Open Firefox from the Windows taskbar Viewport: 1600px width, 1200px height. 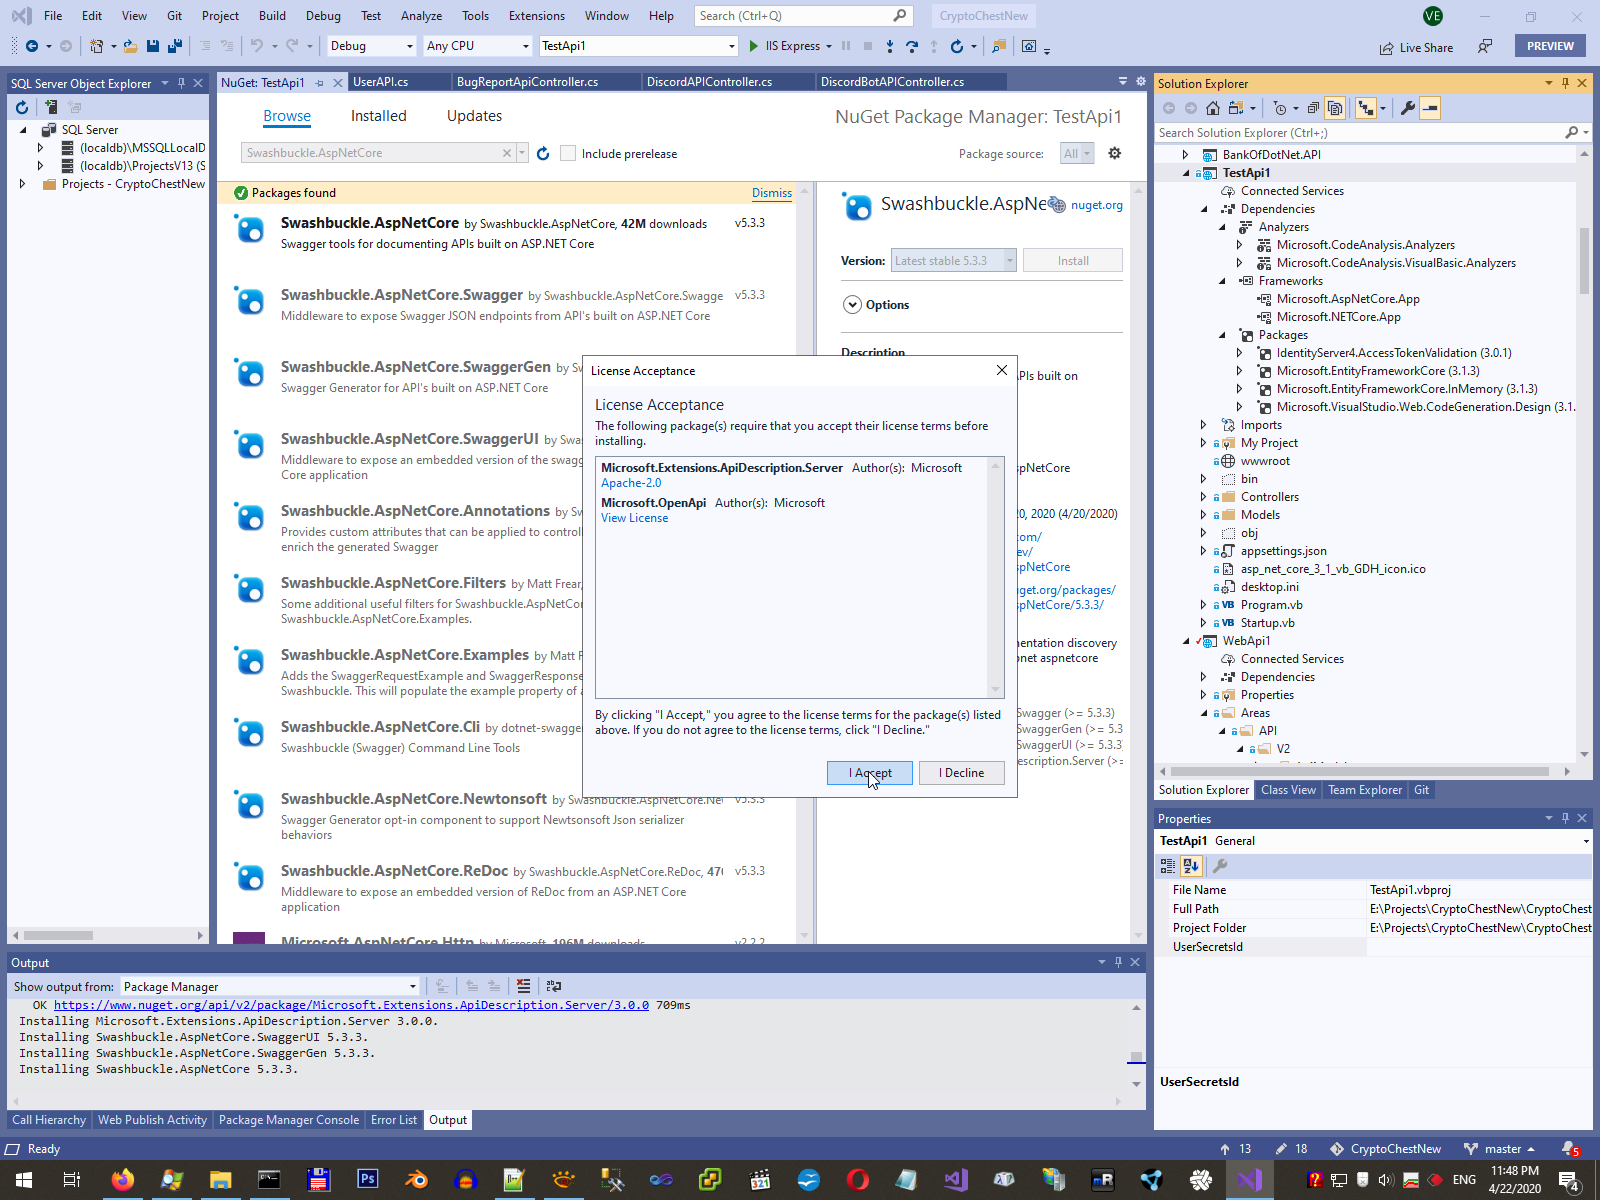122,1180
